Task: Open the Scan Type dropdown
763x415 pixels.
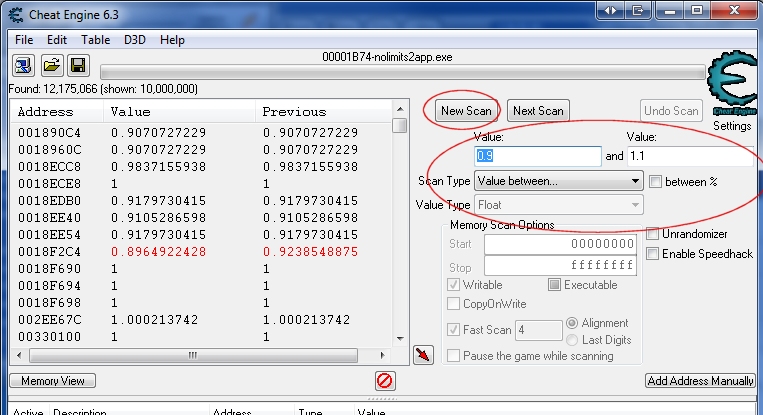Action: click(558, 181)
